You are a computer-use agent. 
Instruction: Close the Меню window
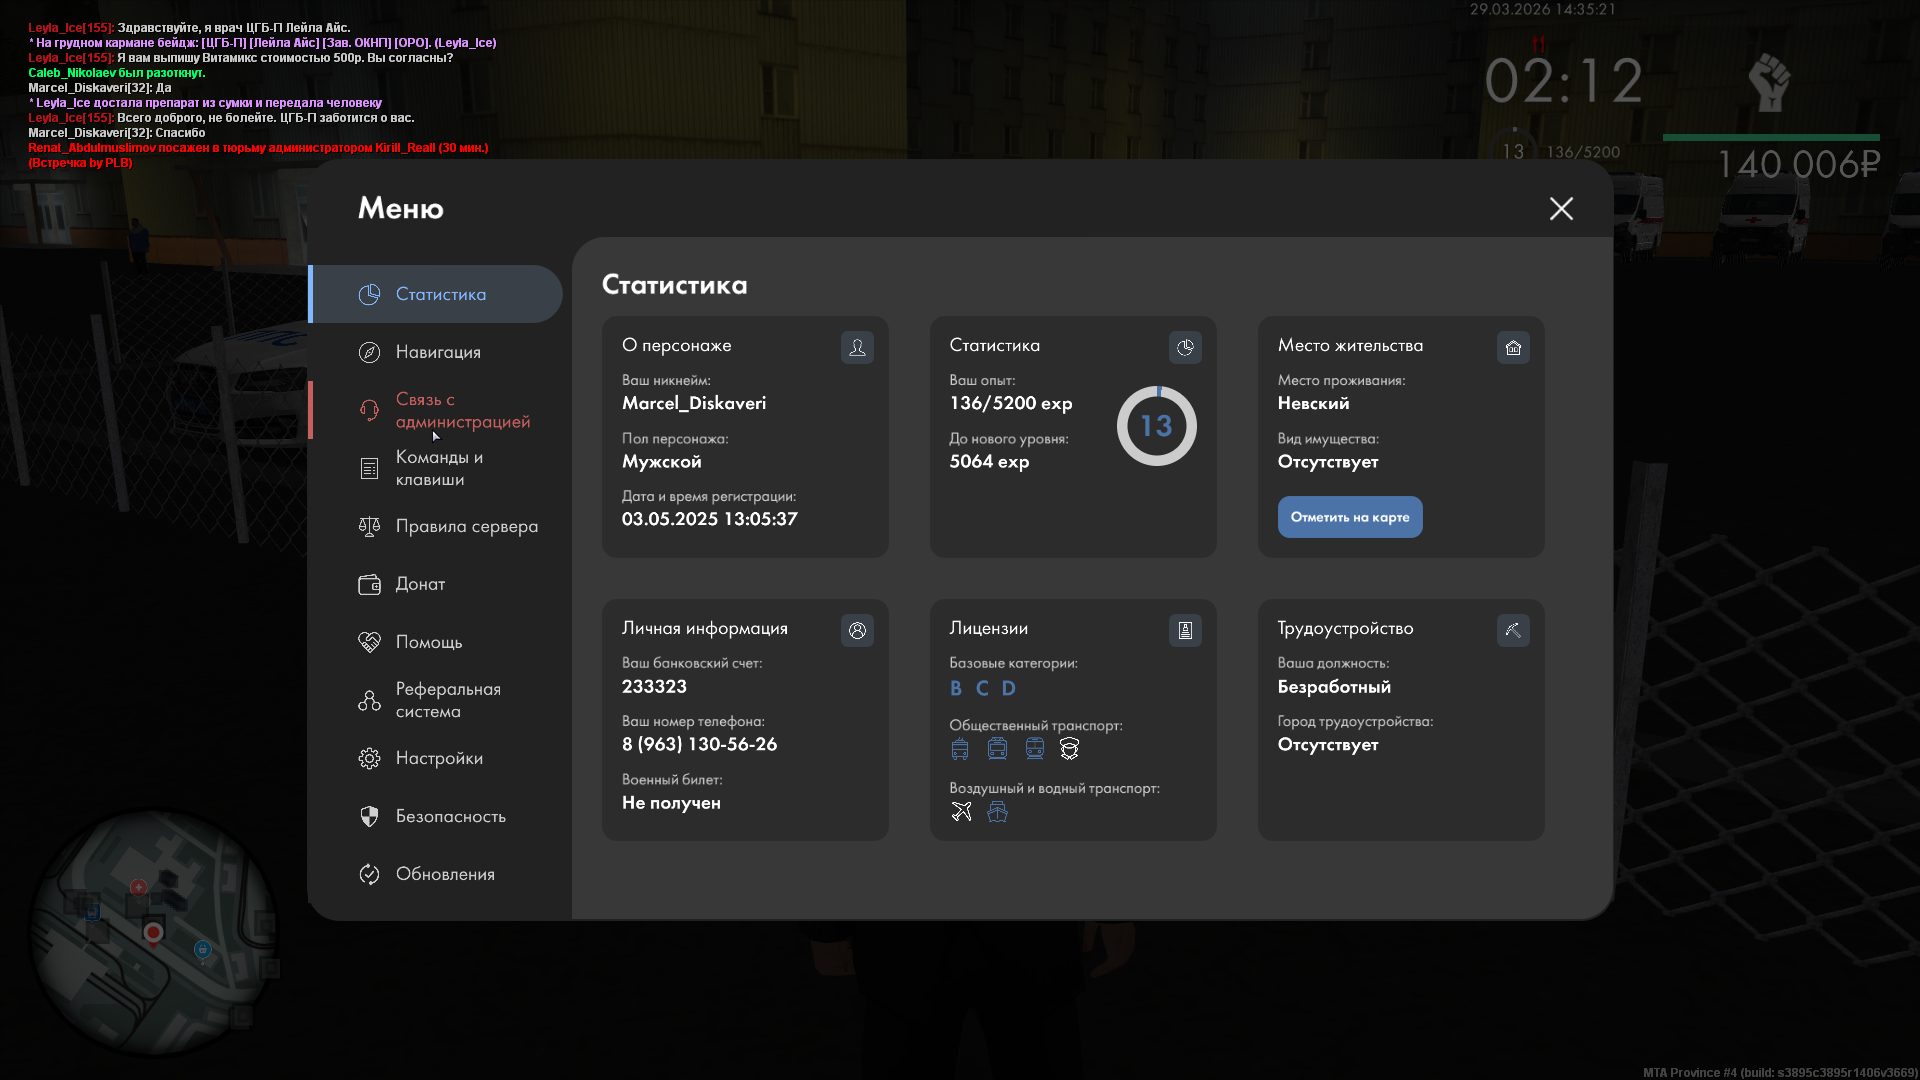[x=1561, y=208]
